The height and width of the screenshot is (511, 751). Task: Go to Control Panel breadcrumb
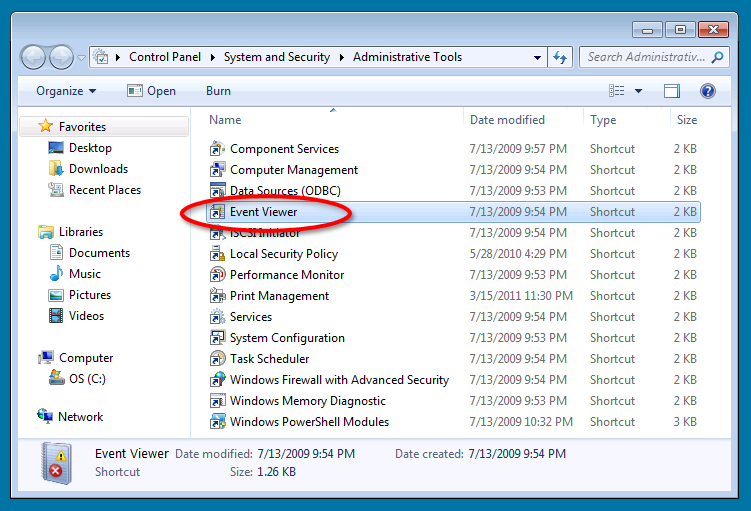click(x=165, y=57)
